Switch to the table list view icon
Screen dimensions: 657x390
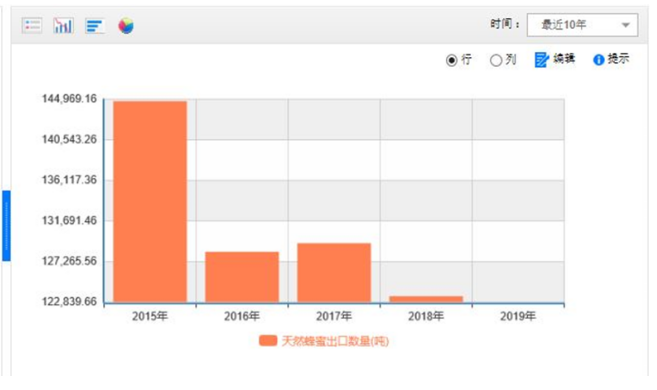coord(32,26)
